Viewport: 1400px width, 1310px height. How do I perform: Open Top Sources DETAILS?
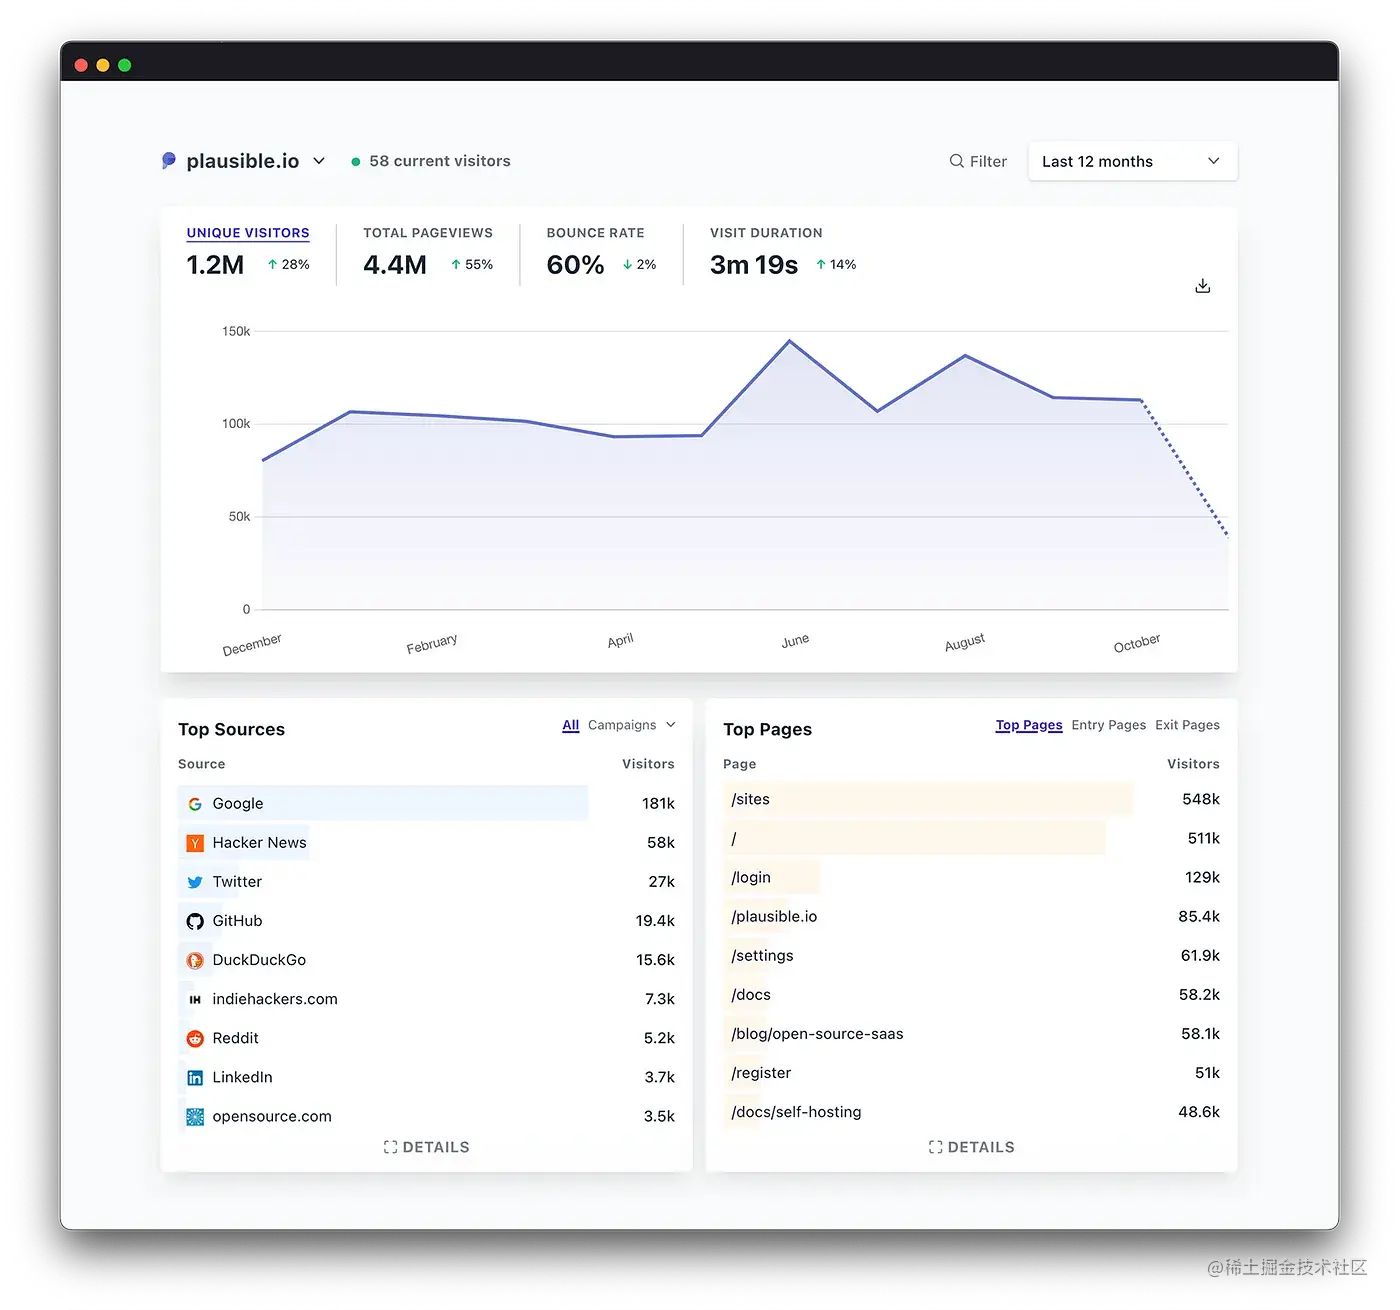426,1147
